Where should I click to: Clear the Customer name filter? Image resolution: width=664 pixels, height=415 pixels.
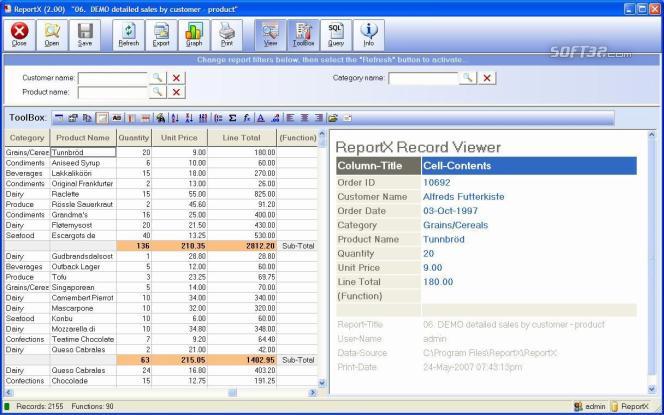click(x=176, y=78)
